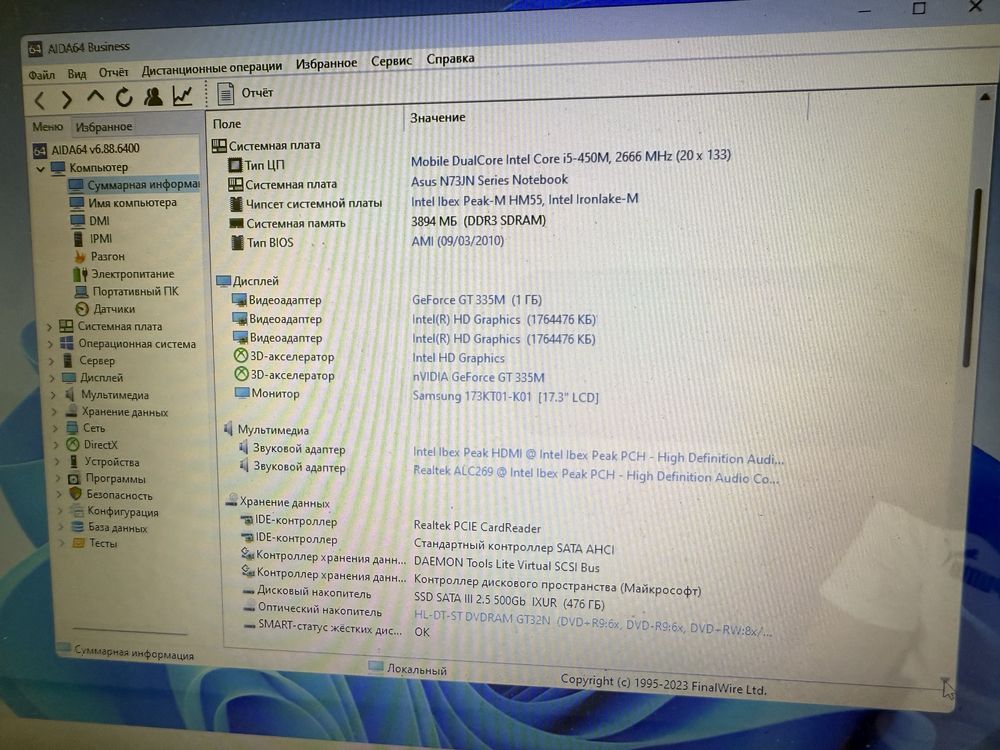Open GeForce GT 335M (1 ГБ) link
This screenshot has width=1000, height=750.
click(x=477, y=300)
